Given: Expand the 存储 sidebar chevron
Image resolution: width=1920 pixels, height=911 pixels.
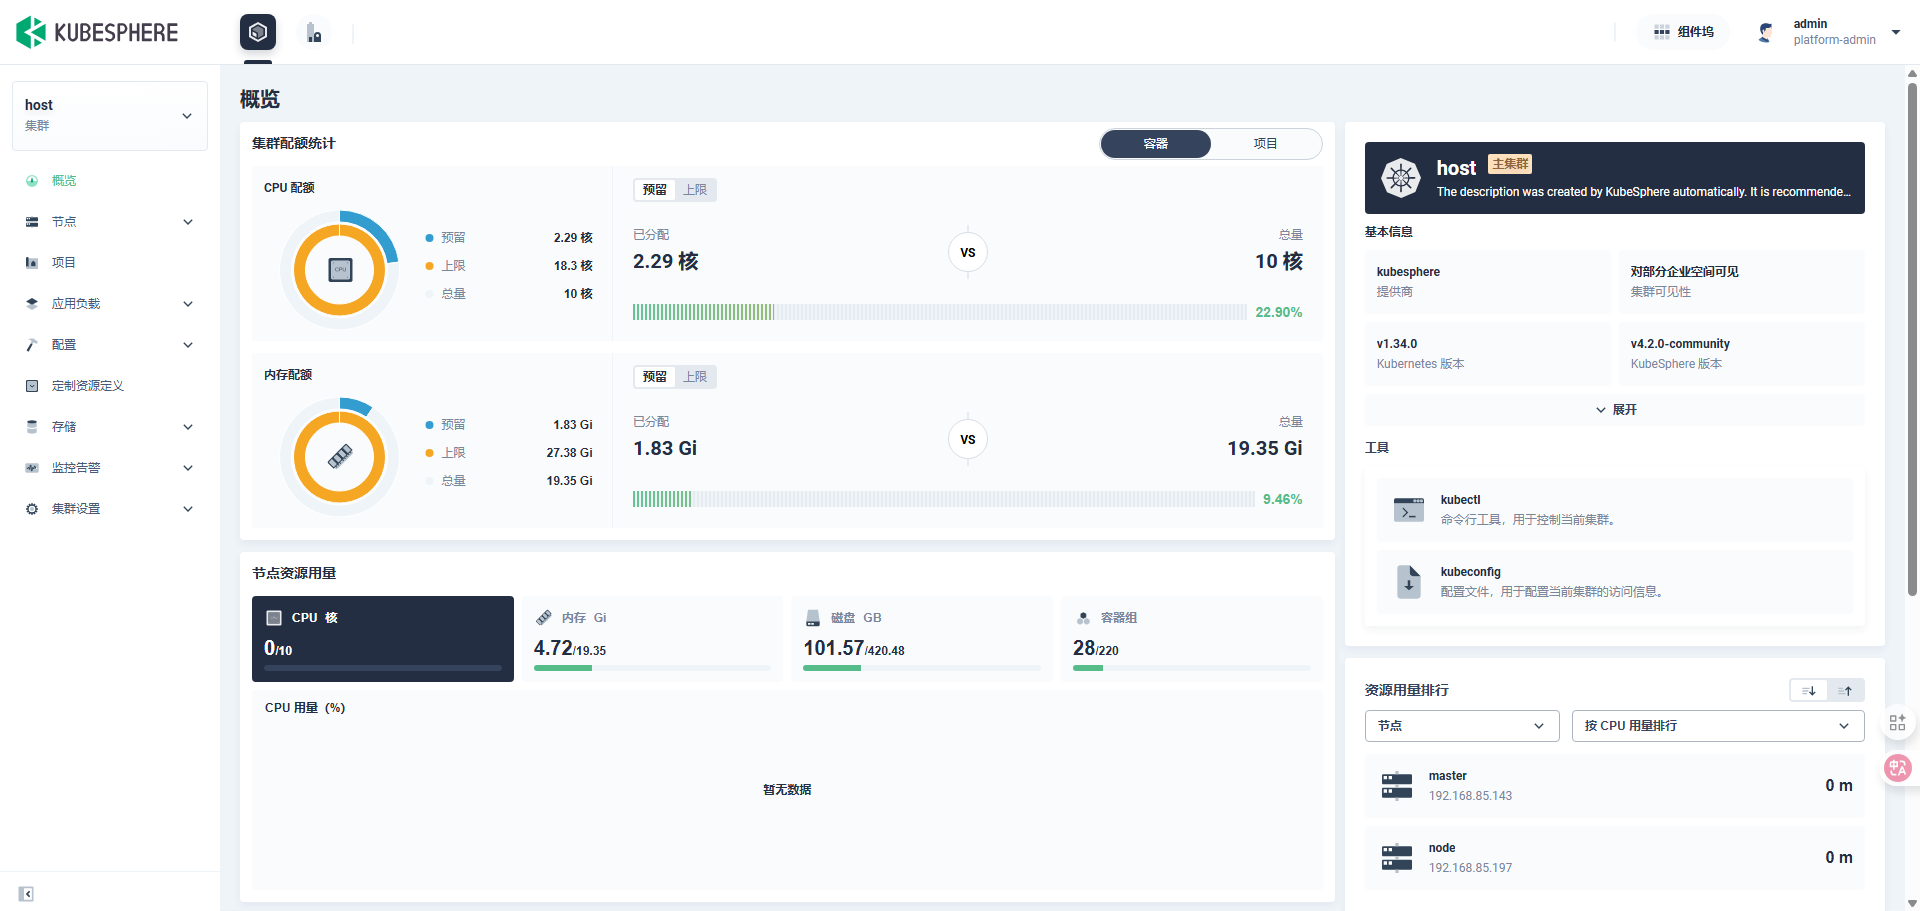Looking at the screenshot, I should [188, 427].
